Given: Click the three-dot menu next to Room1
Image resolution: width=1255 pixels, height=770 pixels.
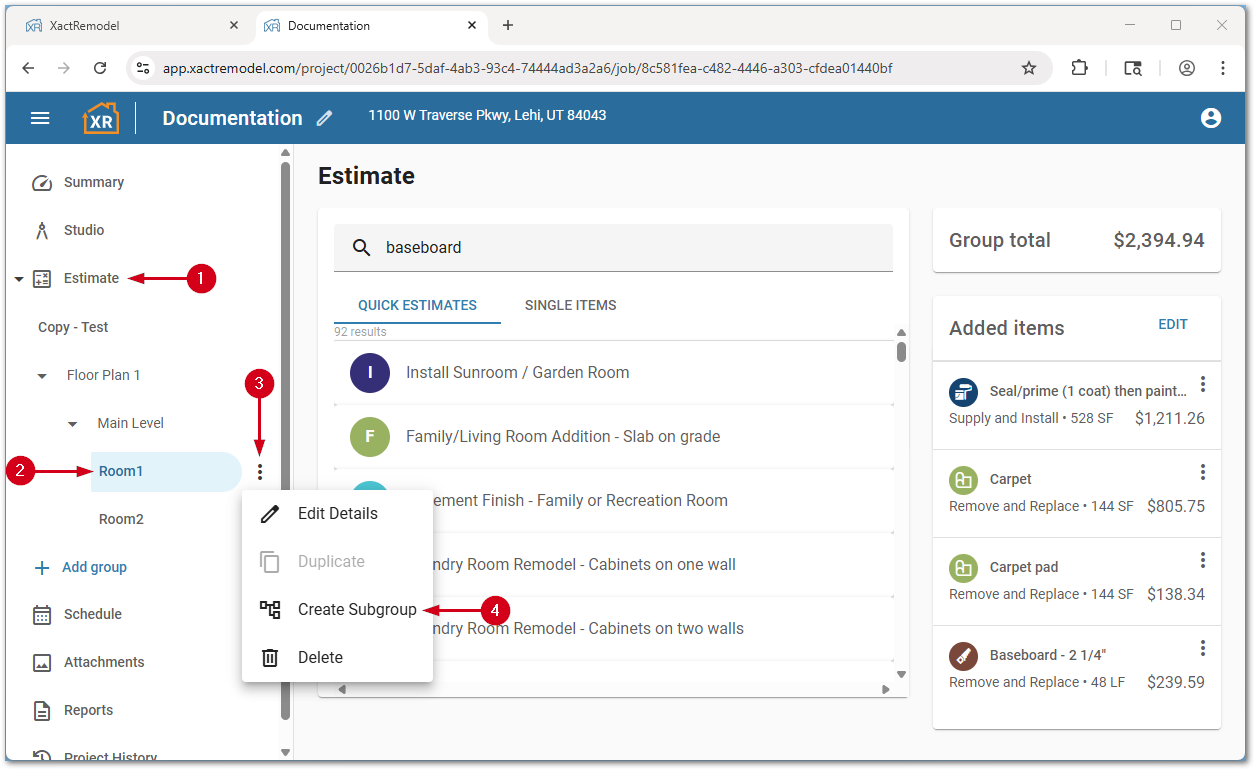Looking at the screenshot, I should (260, 472).
